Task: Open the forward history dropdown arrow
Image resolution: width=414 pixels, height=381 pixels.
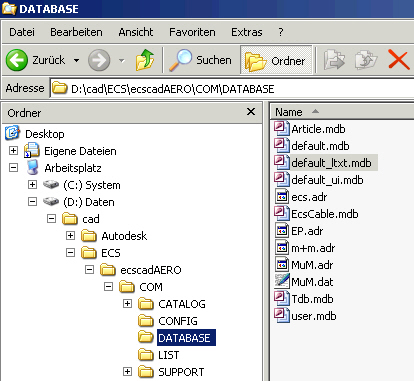Action: [x=122, y=60]
